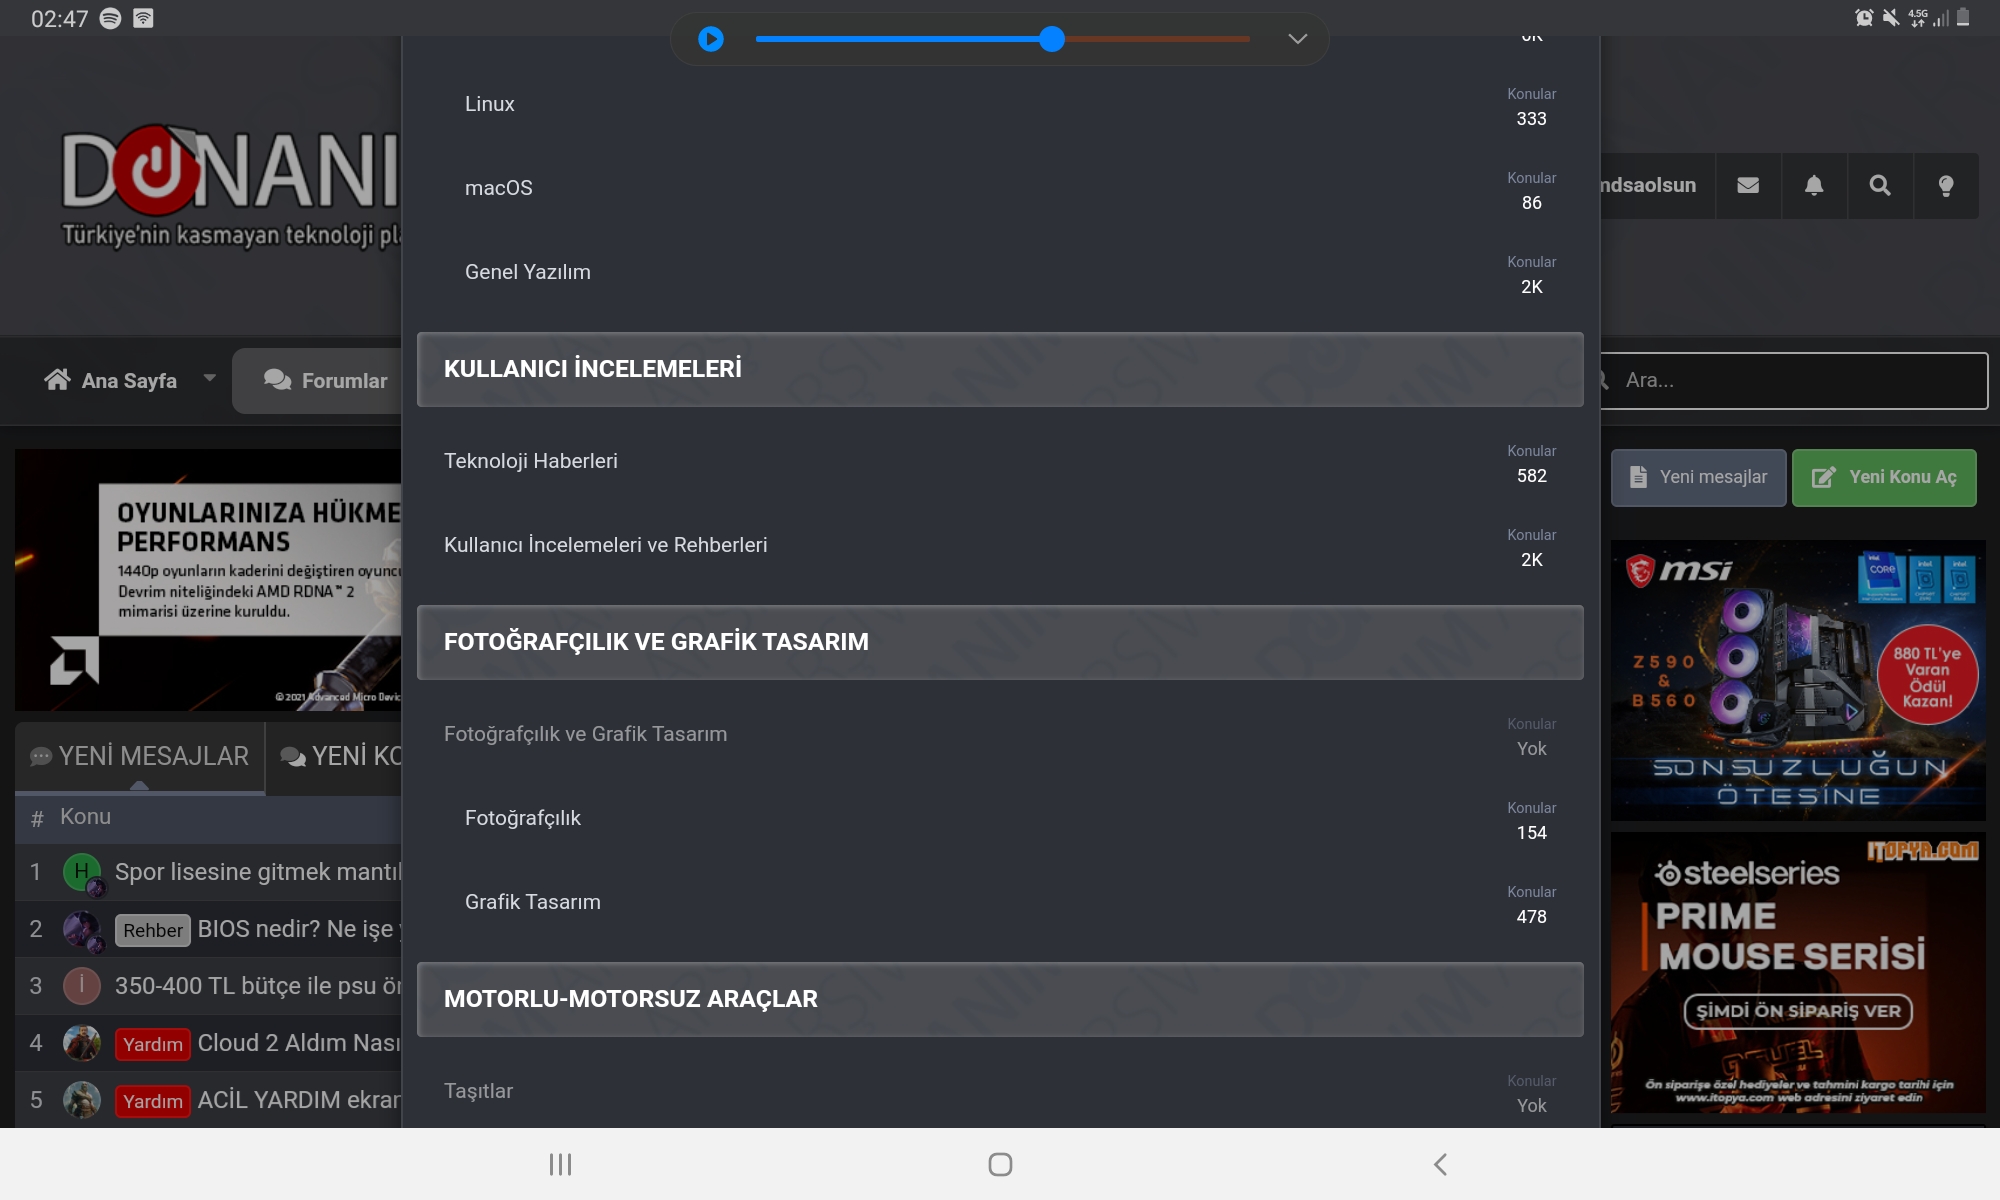Viewport: 2000px width, 1200px height.
Task: Drag the audio playback progress slider
Action: coord(1054,39)
